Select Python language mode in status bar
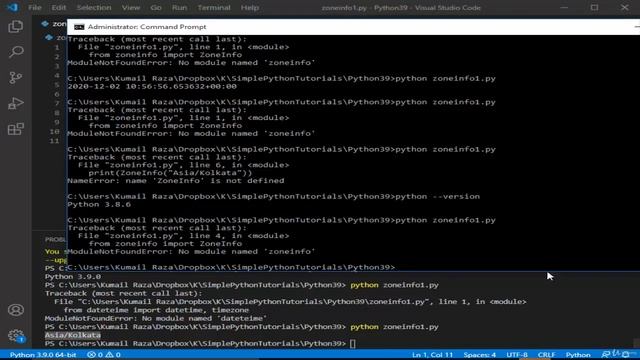Screen dimensions: 640x360 coord(578,355)
